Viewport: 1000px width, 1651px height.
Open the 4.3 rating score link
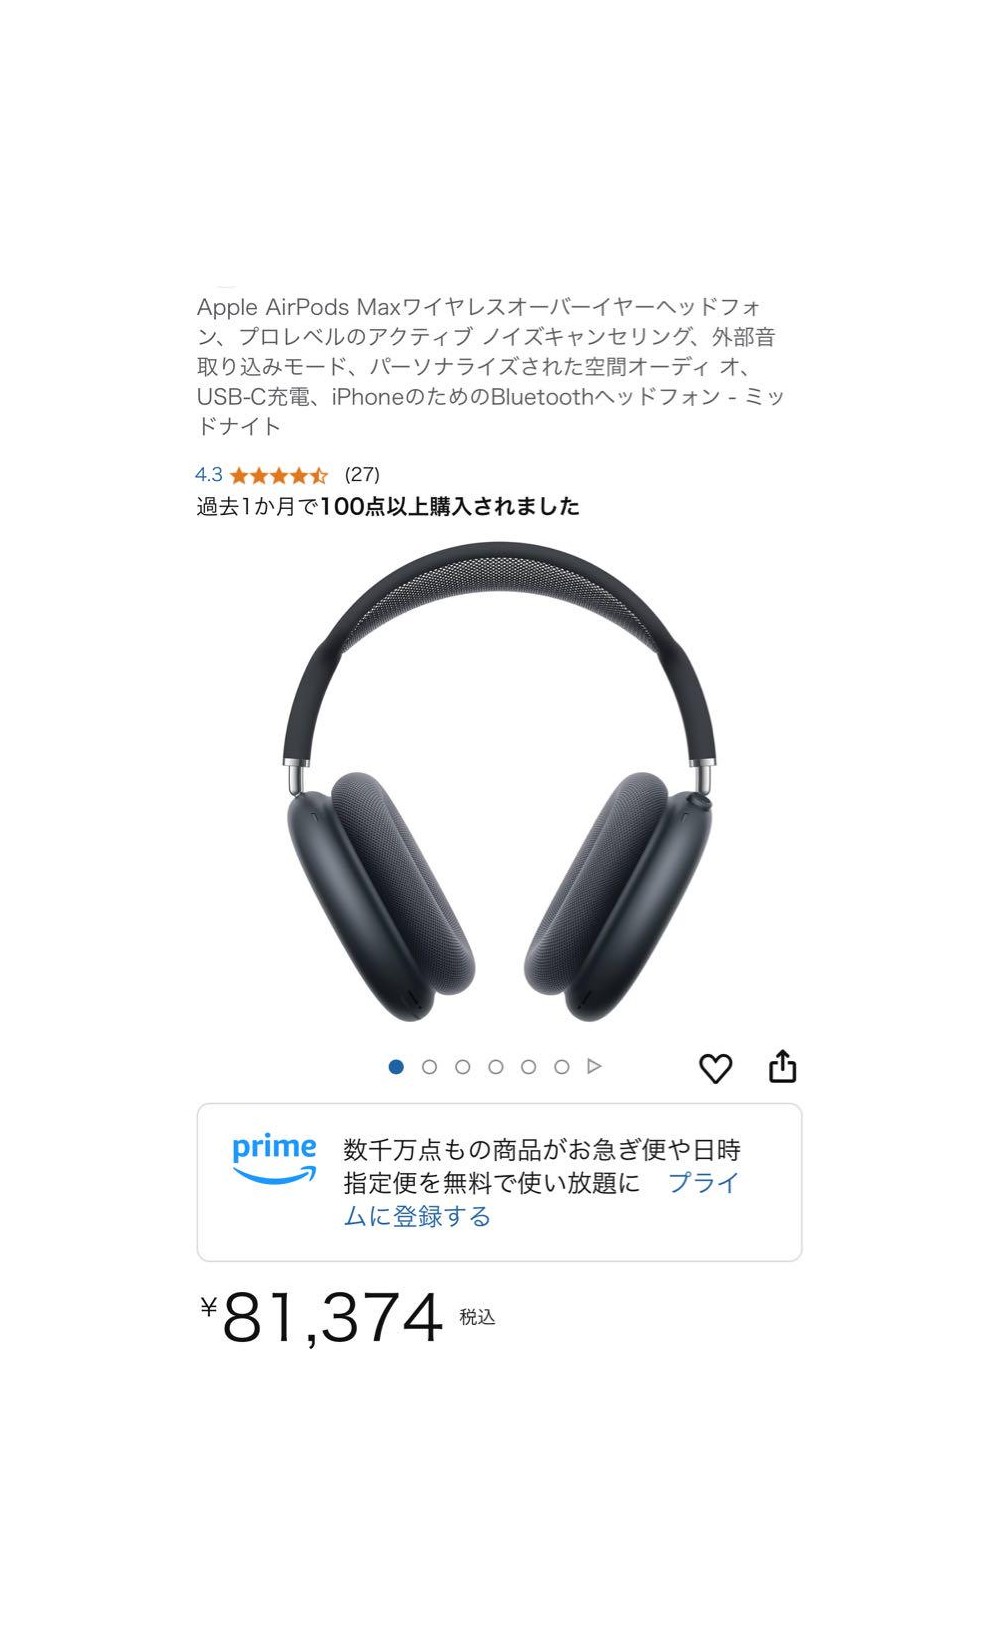pyautogui.click(x=209, y=475)
